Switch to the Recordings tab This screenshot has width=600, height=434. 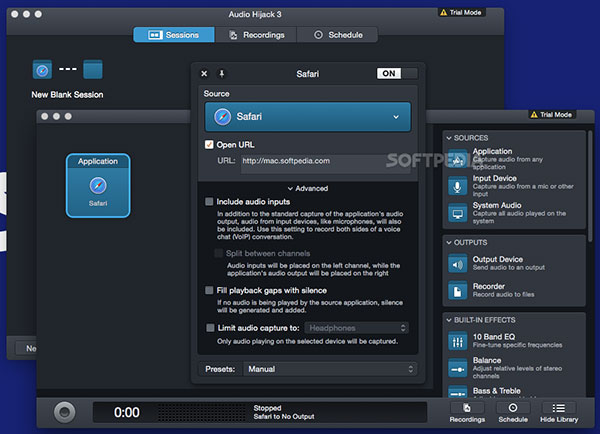click(x=256, y=35)
